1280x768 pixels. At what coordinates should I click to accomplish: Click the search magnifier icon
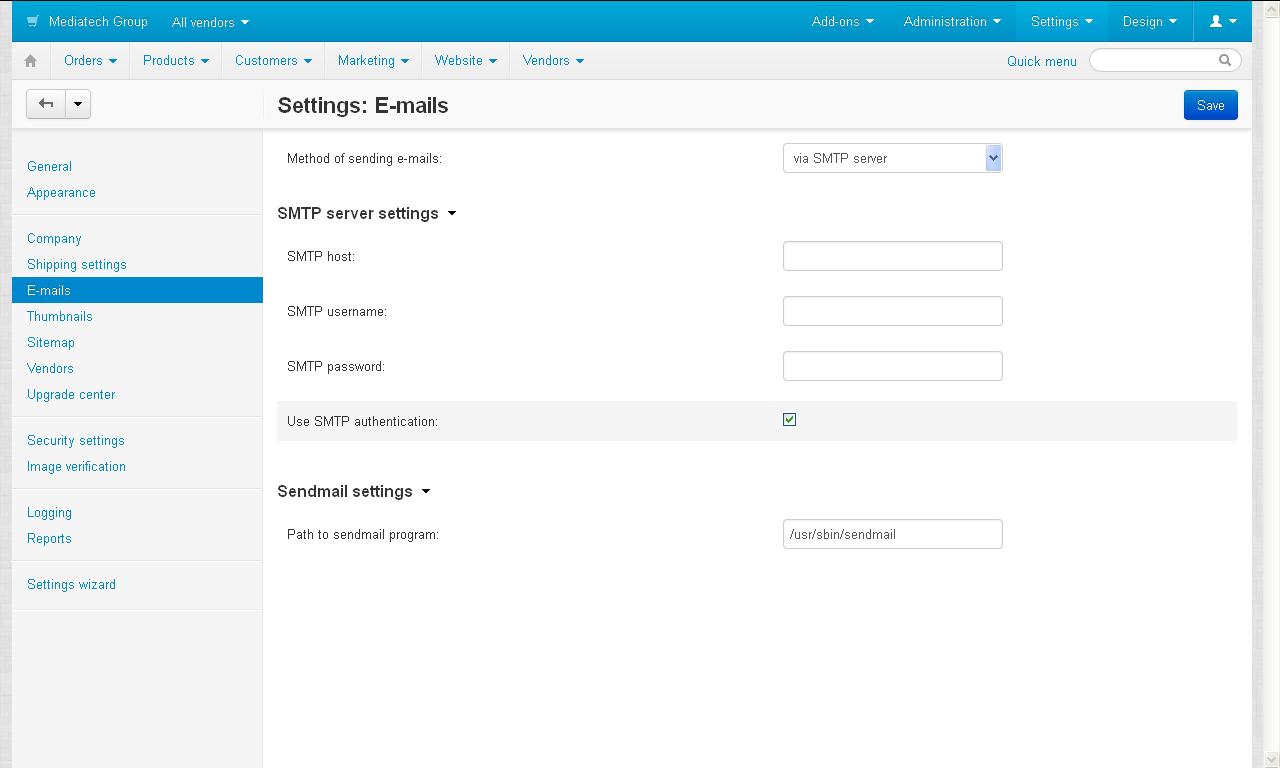(x=1225, y=60)
